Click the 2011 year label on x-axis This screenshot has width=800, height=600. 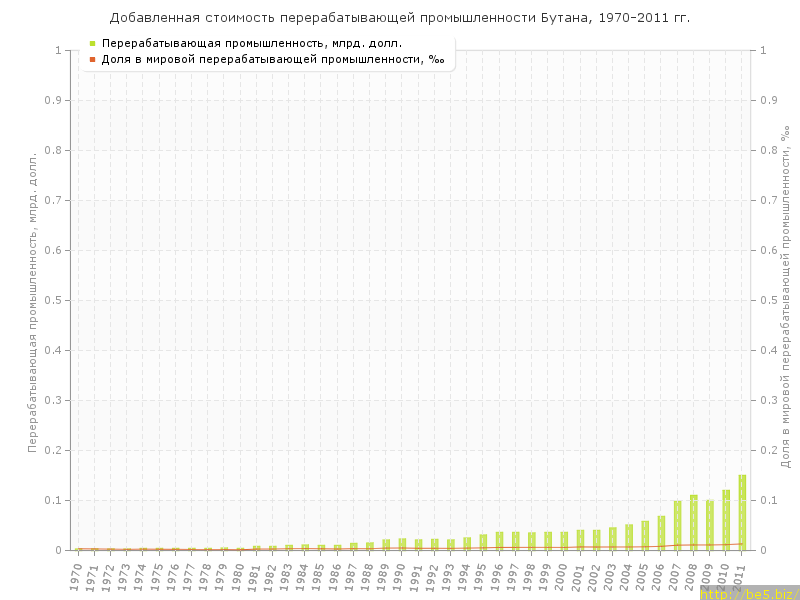(x=740, y=576)
